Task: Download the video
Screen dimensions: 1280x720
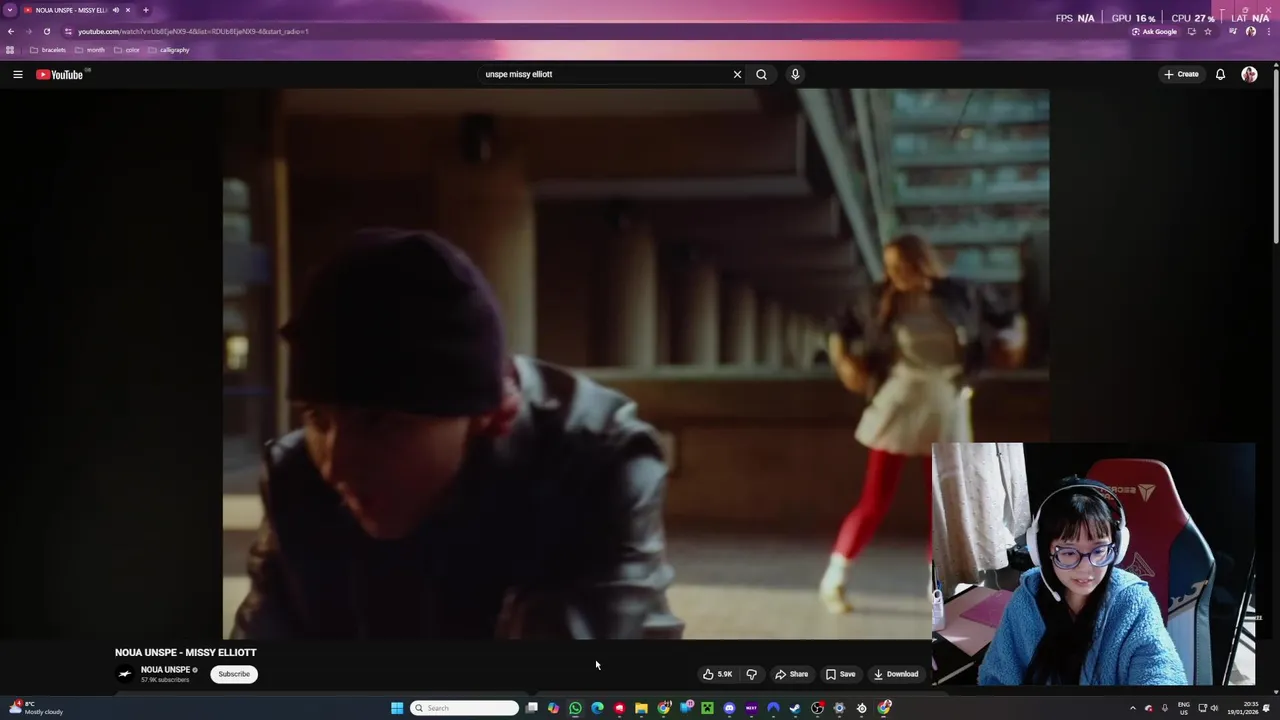Action: 895,674
